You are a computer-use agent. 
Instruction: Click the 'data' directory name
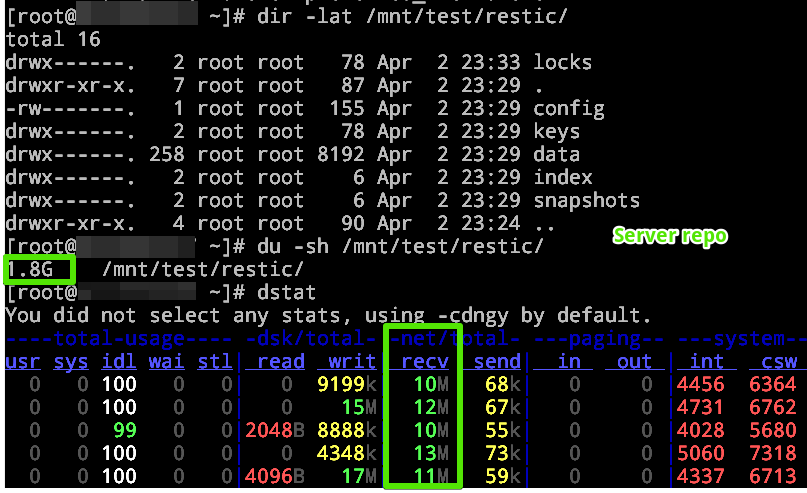click(x=556, y=154)
